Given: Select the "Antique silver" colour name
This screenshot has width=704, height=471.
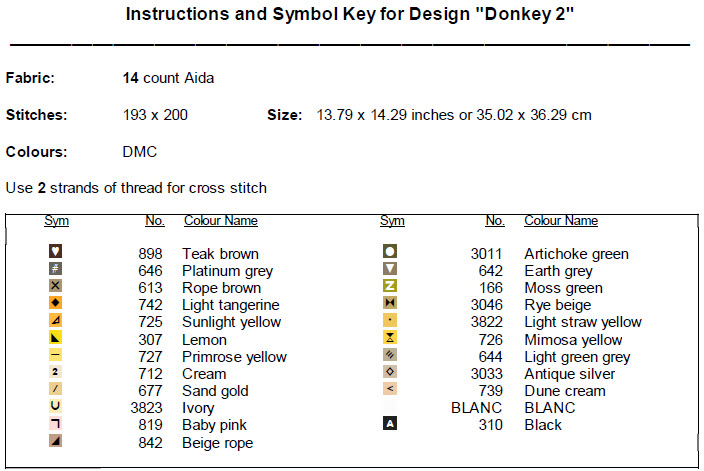Looking at the screenshot, I should click(569, 374).
